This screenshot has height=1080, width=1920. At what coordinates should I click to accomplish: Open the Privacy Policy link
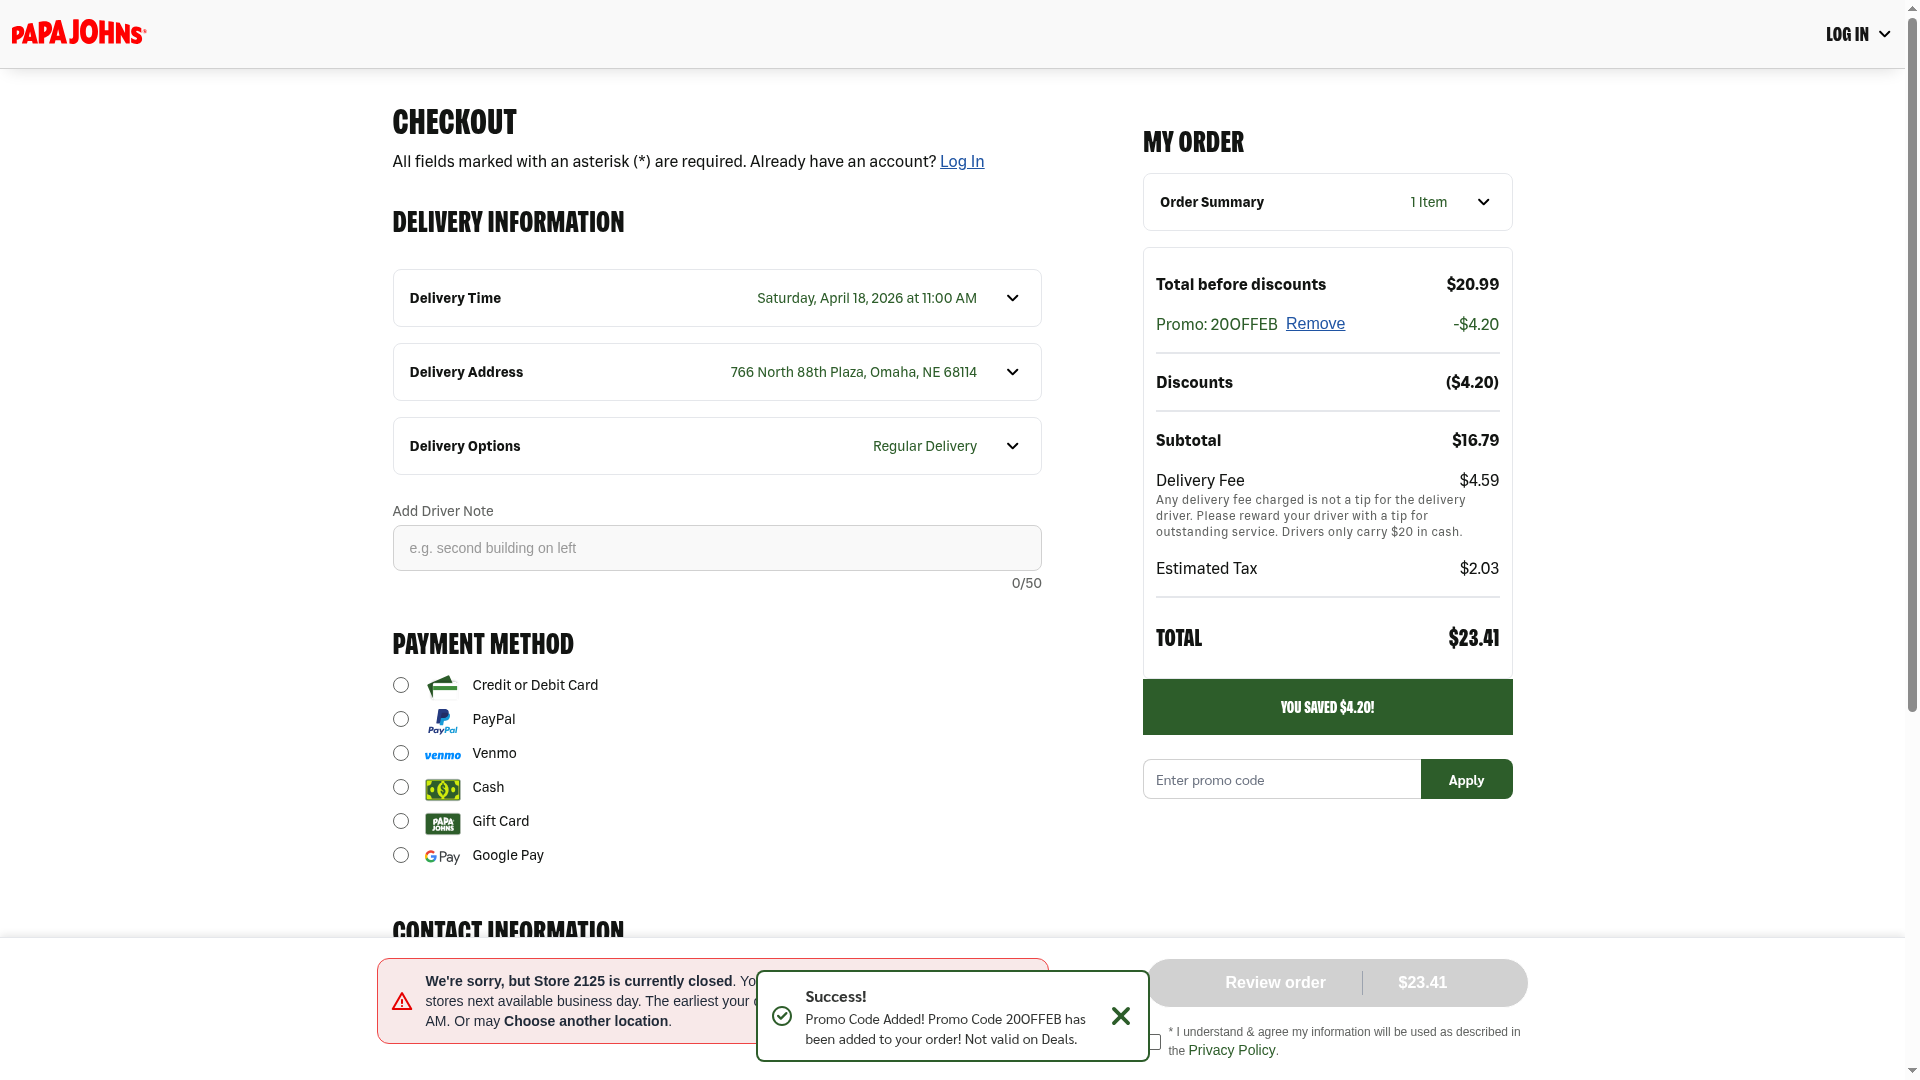[x=1232, y=1050]
